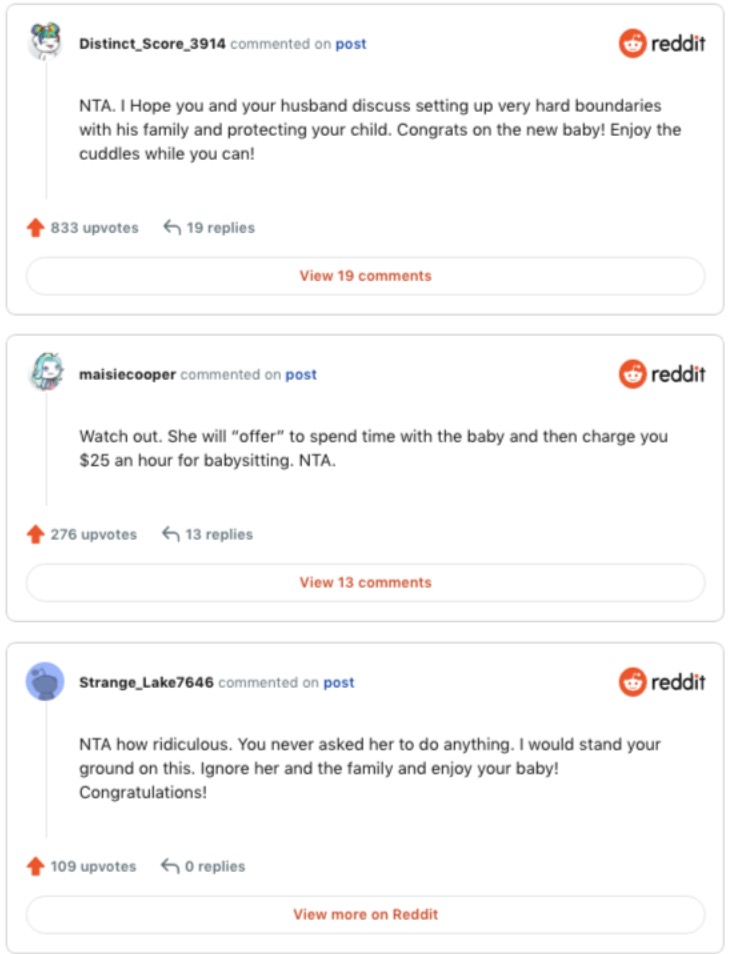
Task: Open the post link after Distinct_Score_3914
Action: (351, 44)
